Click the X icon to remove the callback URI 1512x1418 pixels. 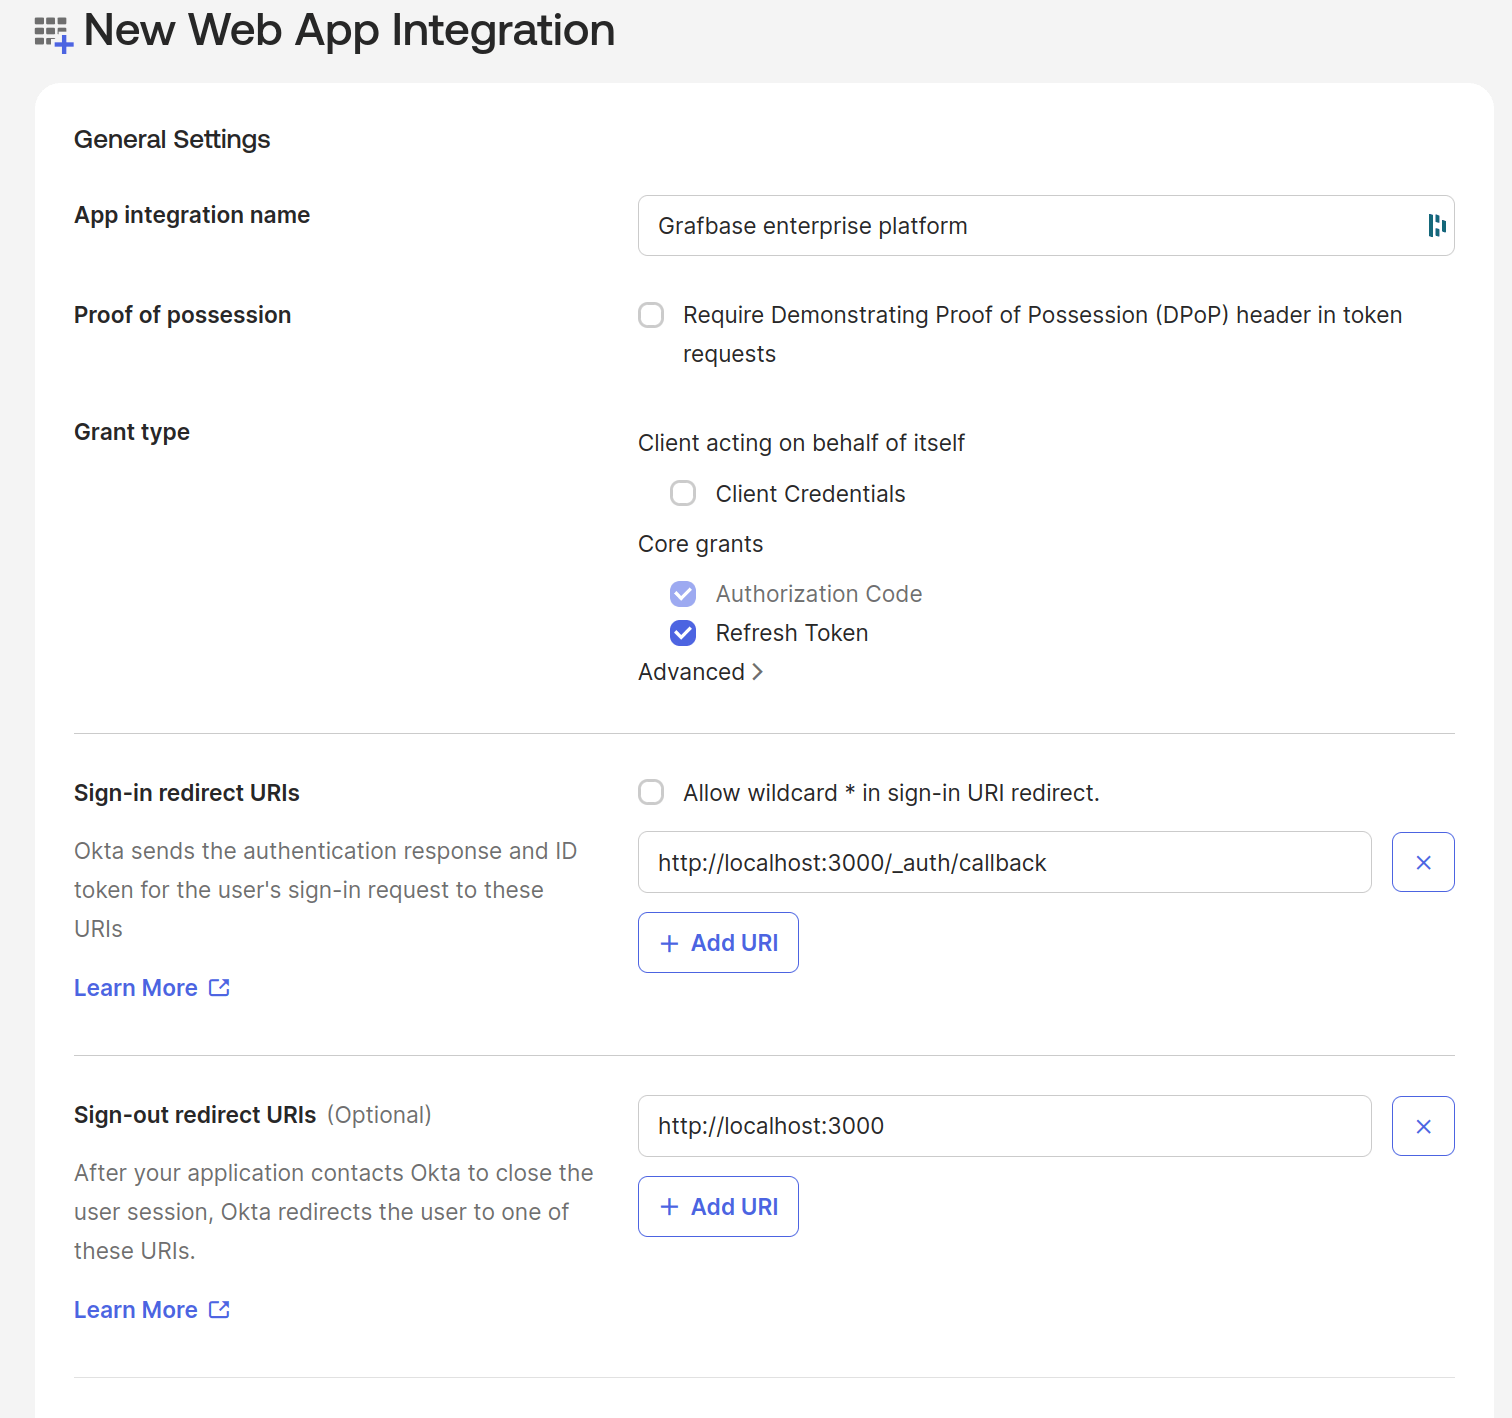1423,861
